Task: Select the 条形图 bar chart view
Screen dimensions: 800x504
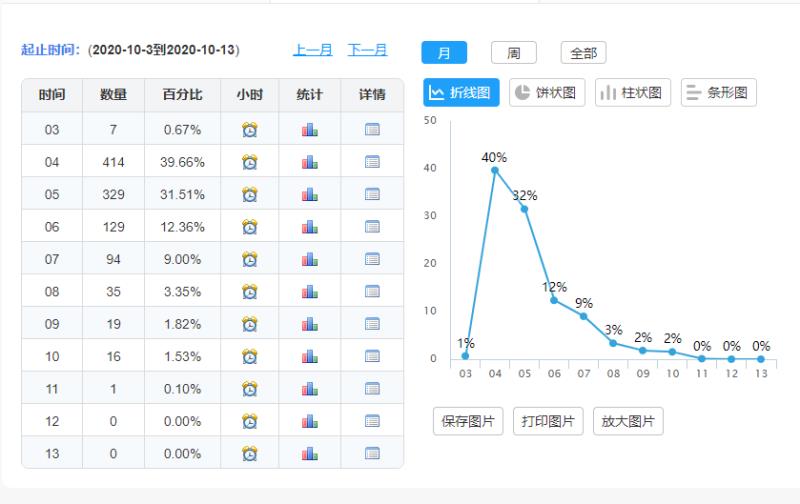Action: (719, 93)
